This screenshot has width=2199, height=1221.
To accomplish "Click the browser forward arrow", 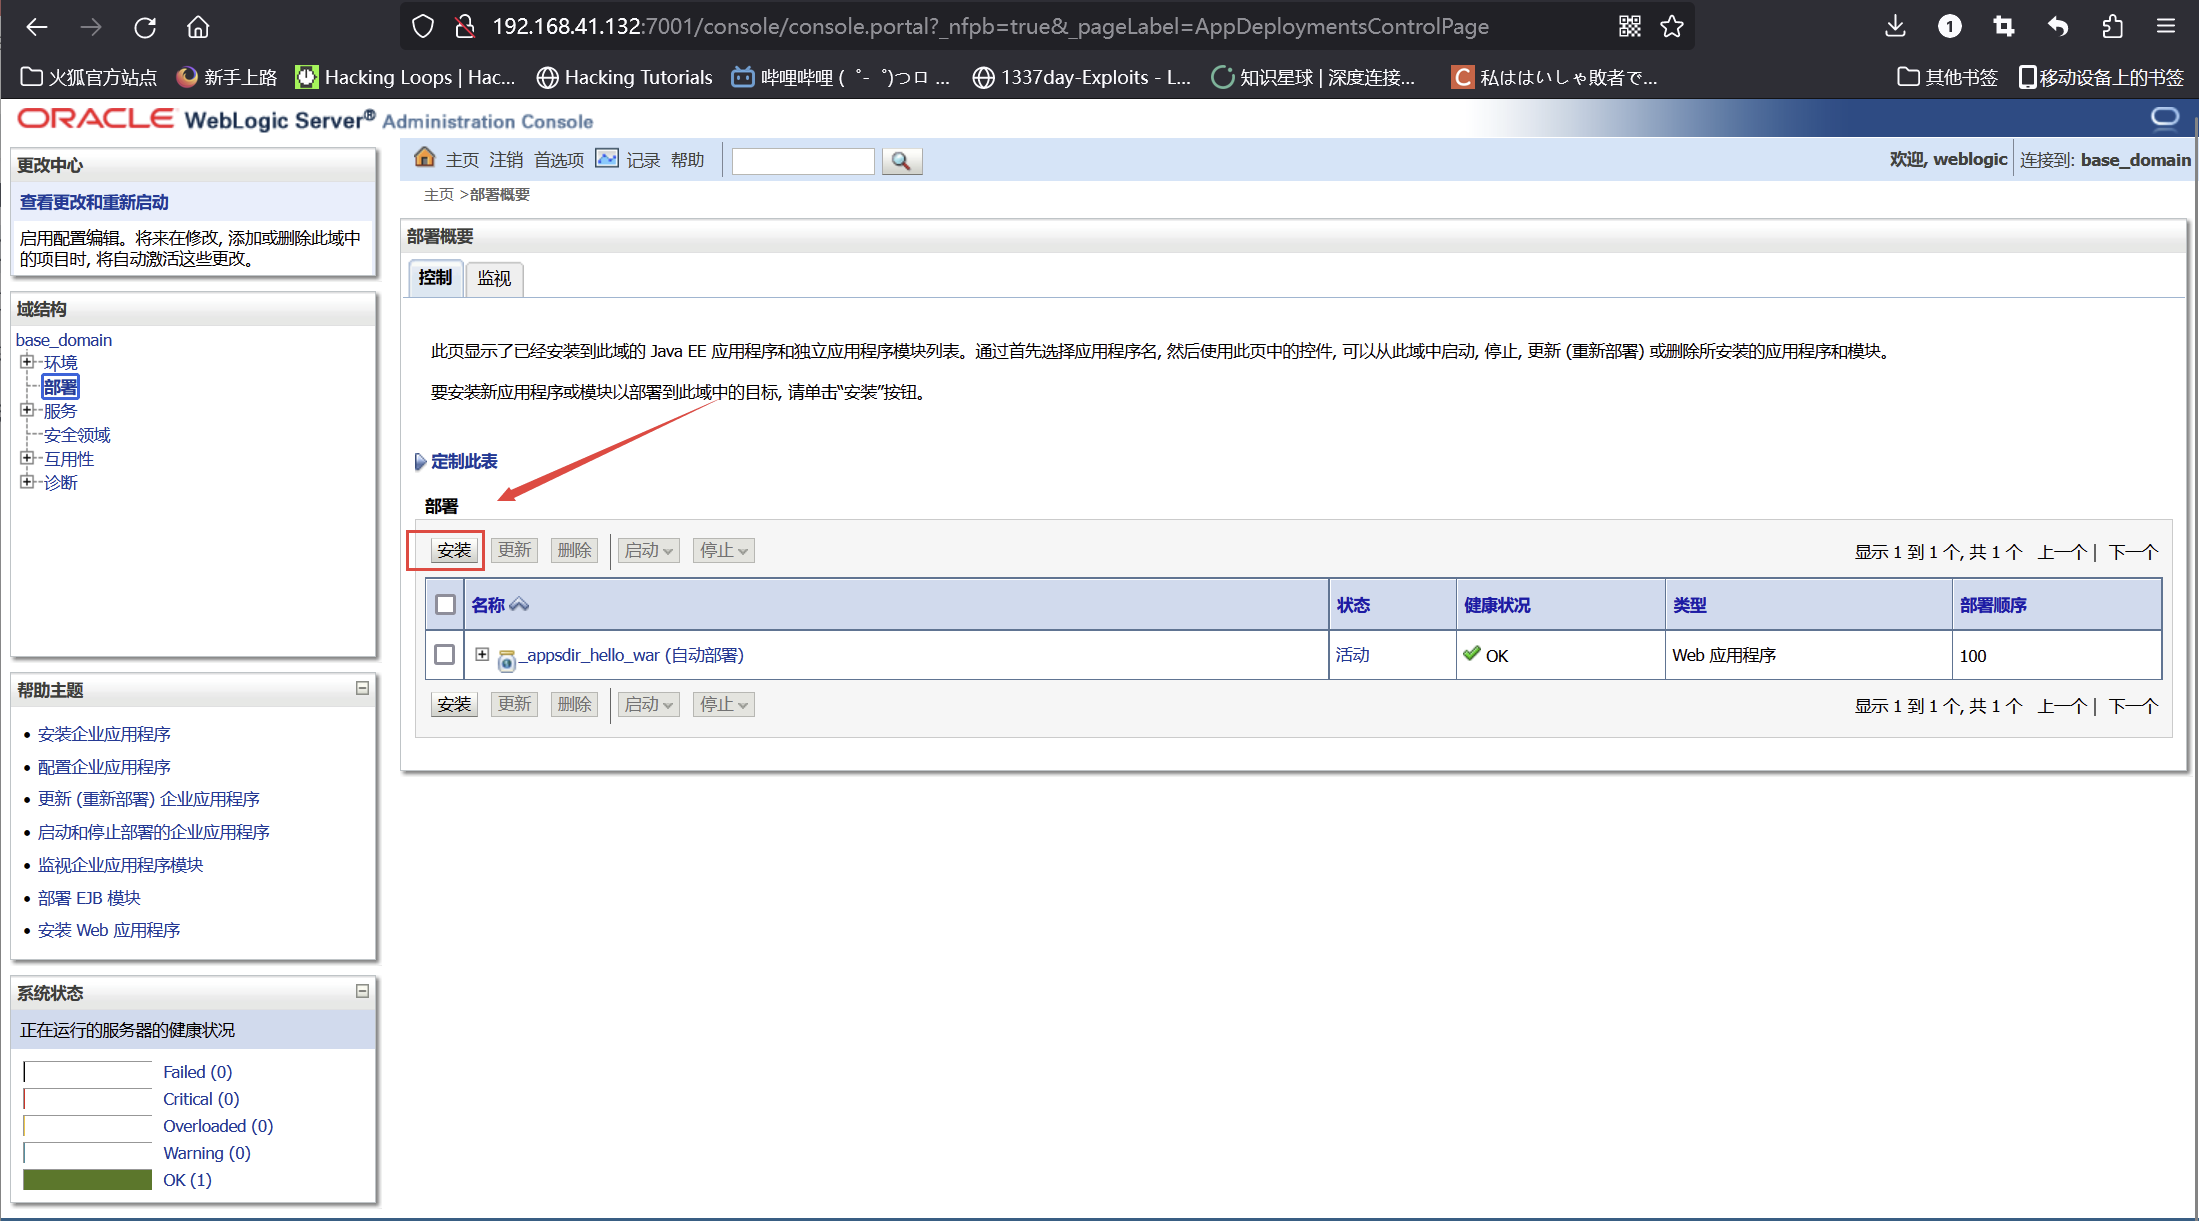I will pyautogui.click(x=91, y=27).
